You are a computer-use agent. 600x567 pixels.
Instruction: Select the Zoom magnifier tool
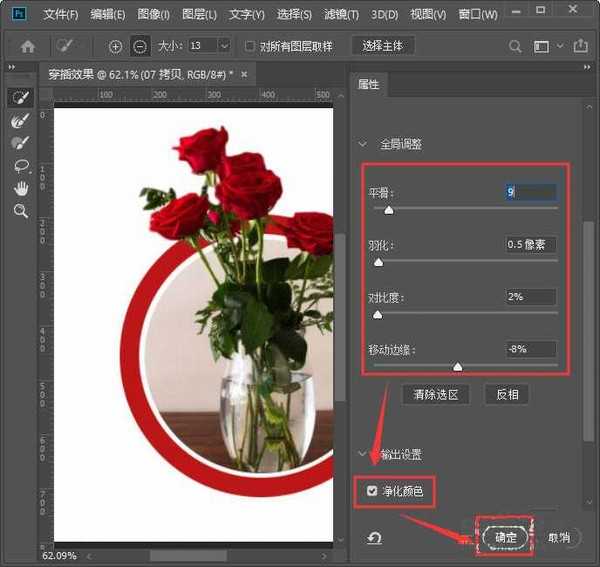pos(19,211)
